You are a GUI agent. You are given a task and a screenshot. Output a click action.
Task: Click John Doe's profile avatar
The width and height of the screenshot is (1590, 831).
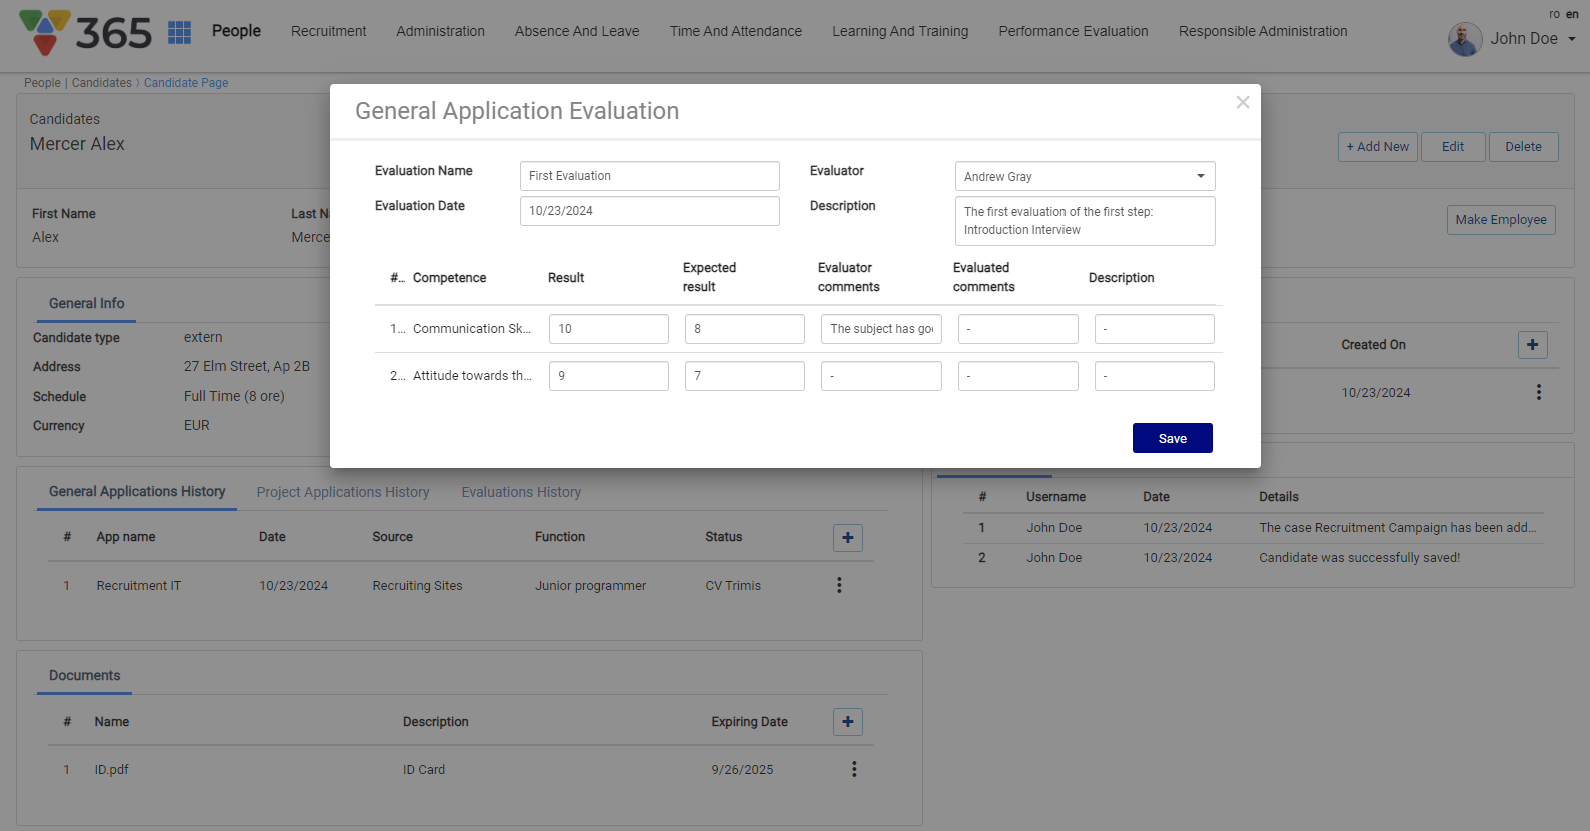tap(1465, 39)
